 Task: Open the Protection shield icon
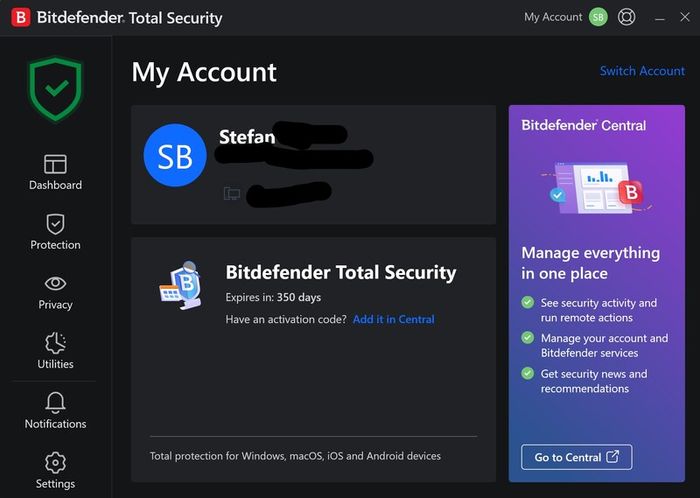click(55, 224)
